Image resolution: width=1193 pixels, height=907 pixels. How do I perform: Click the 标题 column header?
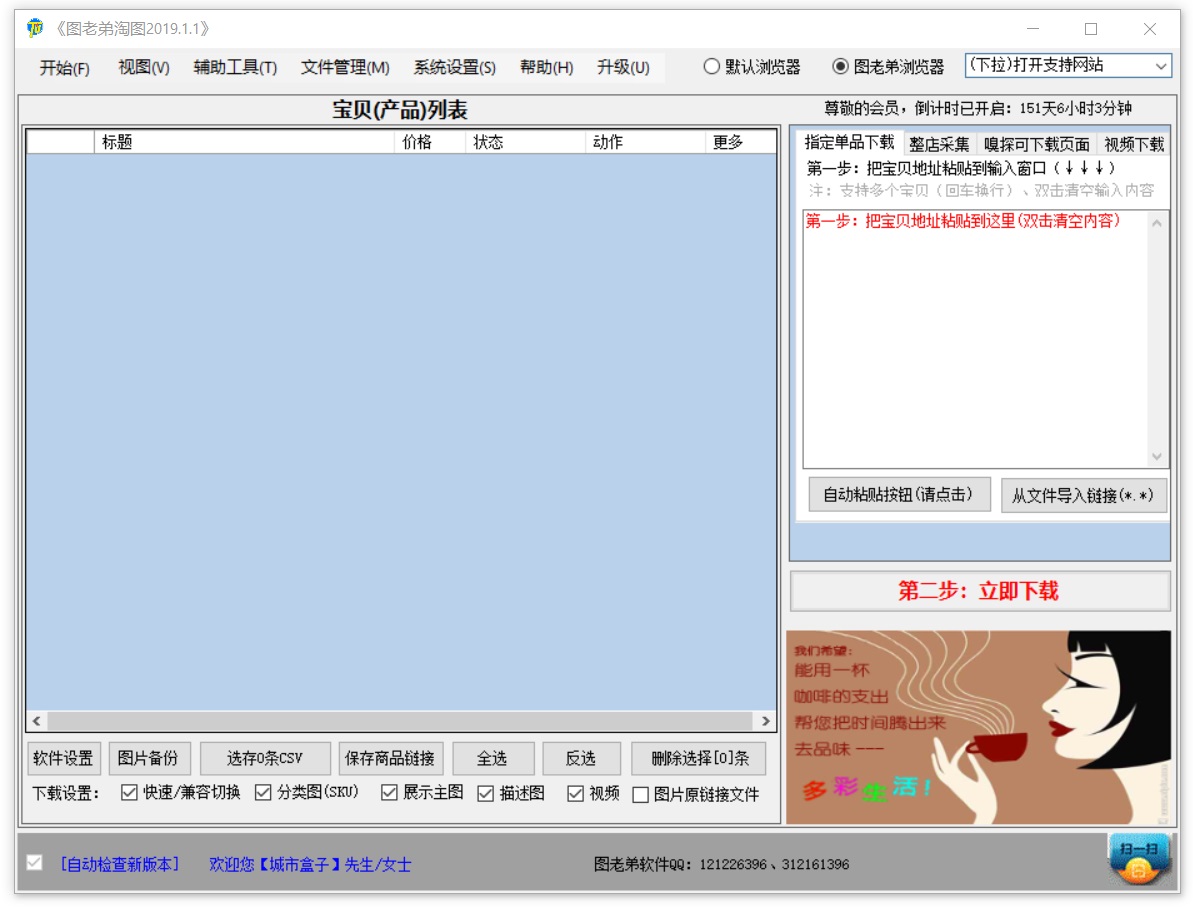point(243,142)
